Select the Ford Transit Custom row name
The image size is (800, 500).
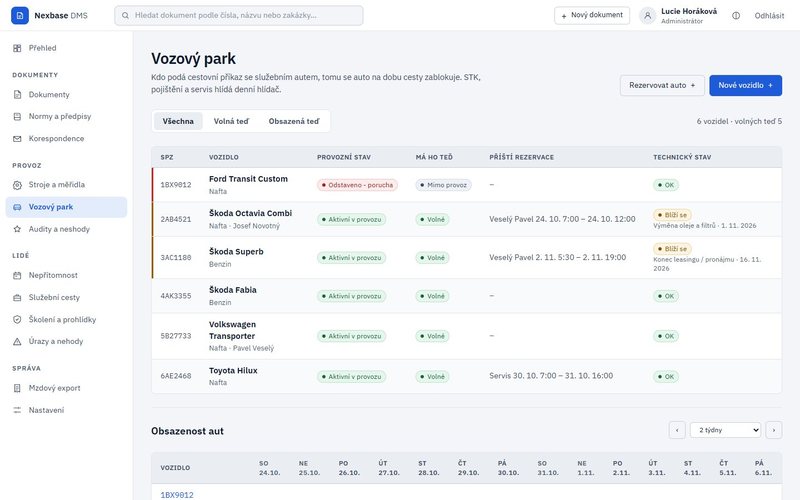[x=248, y=179]
